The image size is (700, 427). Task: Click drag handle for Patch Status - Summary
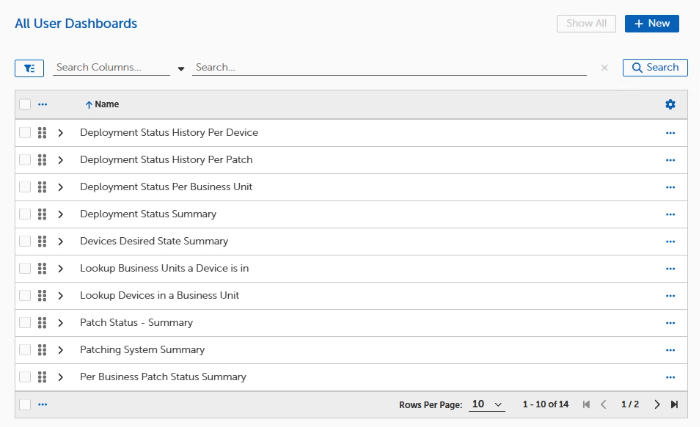(x=42, y=323)
